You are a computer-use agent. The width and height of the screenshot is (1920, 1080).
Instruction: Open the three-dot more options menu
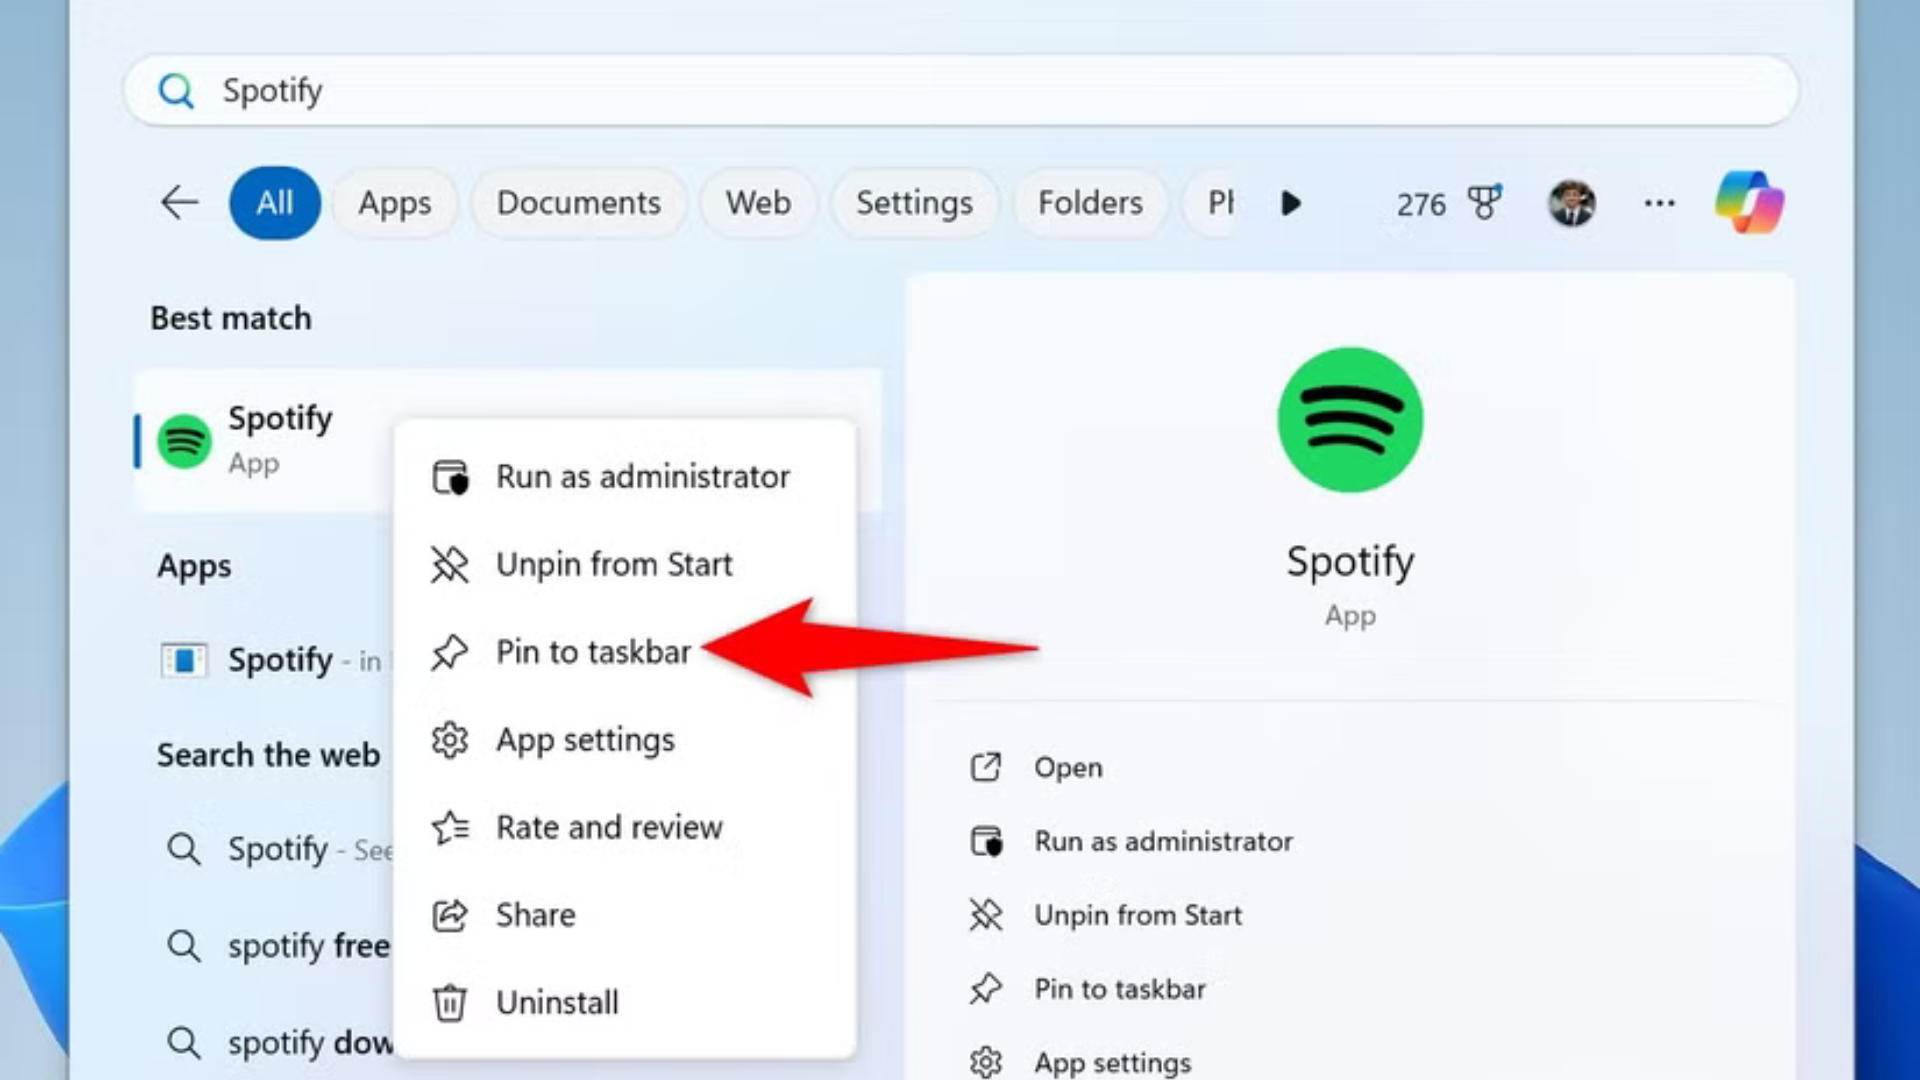click(x=1659, y=203)
